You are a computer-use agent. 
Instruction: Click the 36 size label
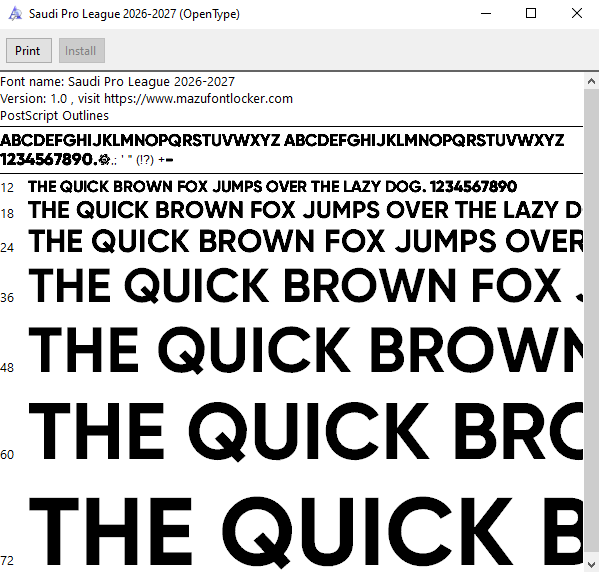click(7, 298)
